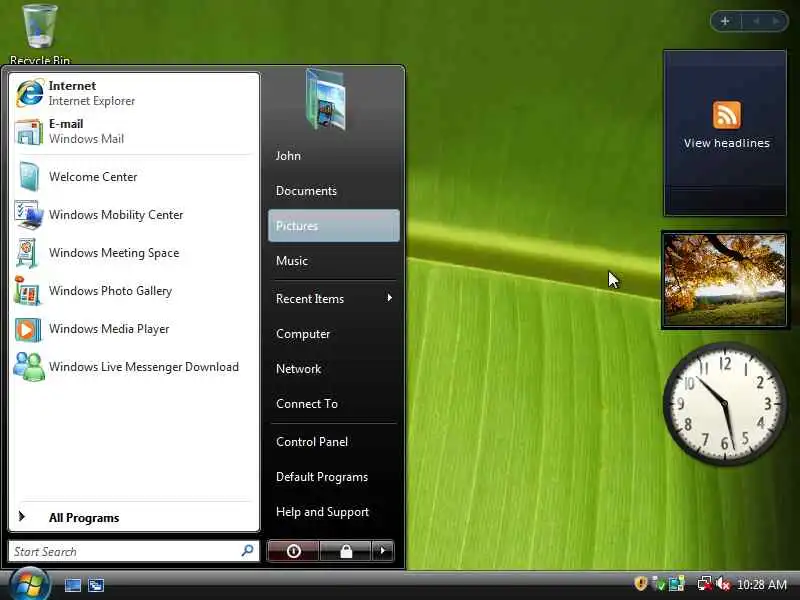Lock the computer with padlock button
Viewport: 800px width, 600px height.
pos(346,551)
